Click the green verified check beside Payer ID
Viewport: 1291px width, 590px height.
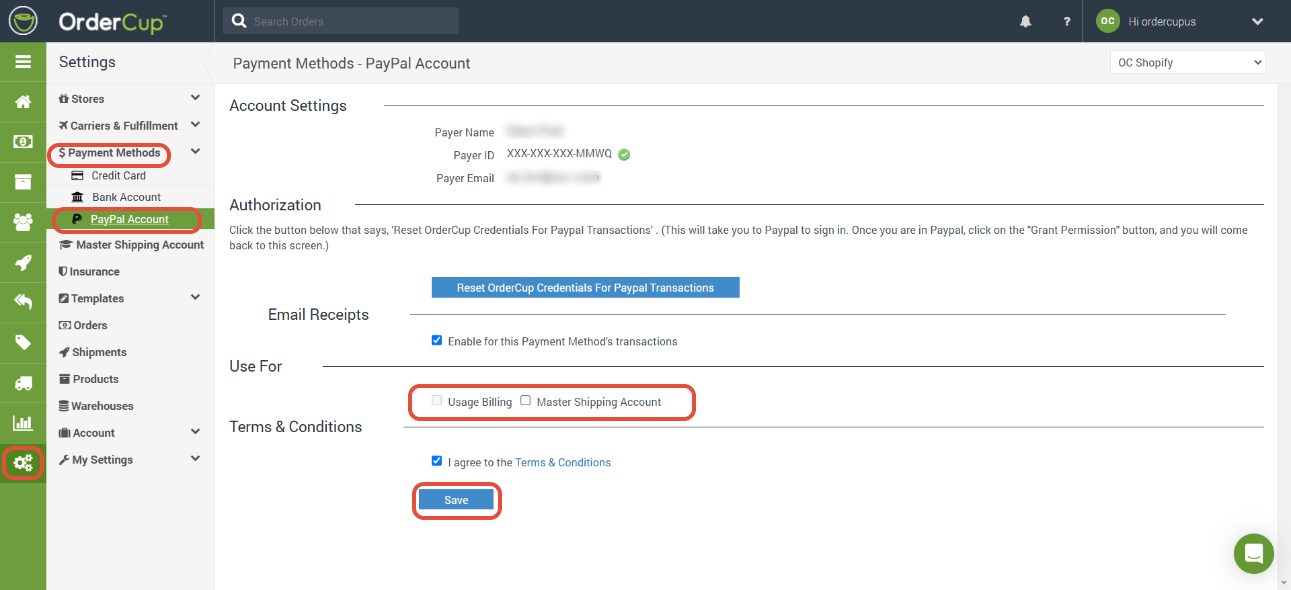(x=624, y=154)
